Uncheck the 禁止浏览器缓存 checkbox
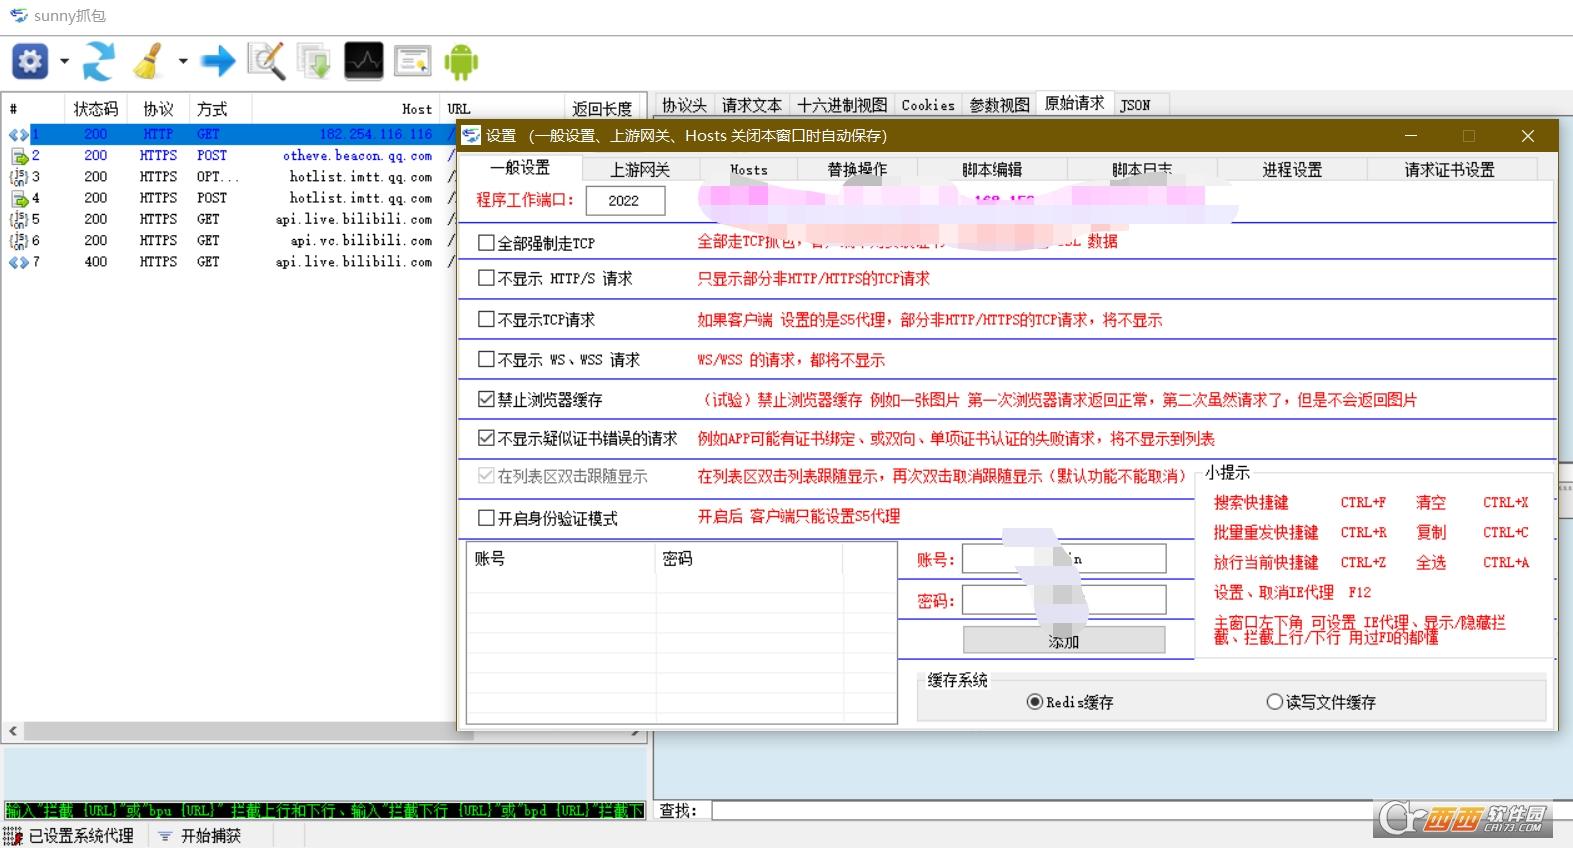The image size is (1573, 848). pyautogui.click(x=486, y=399)
